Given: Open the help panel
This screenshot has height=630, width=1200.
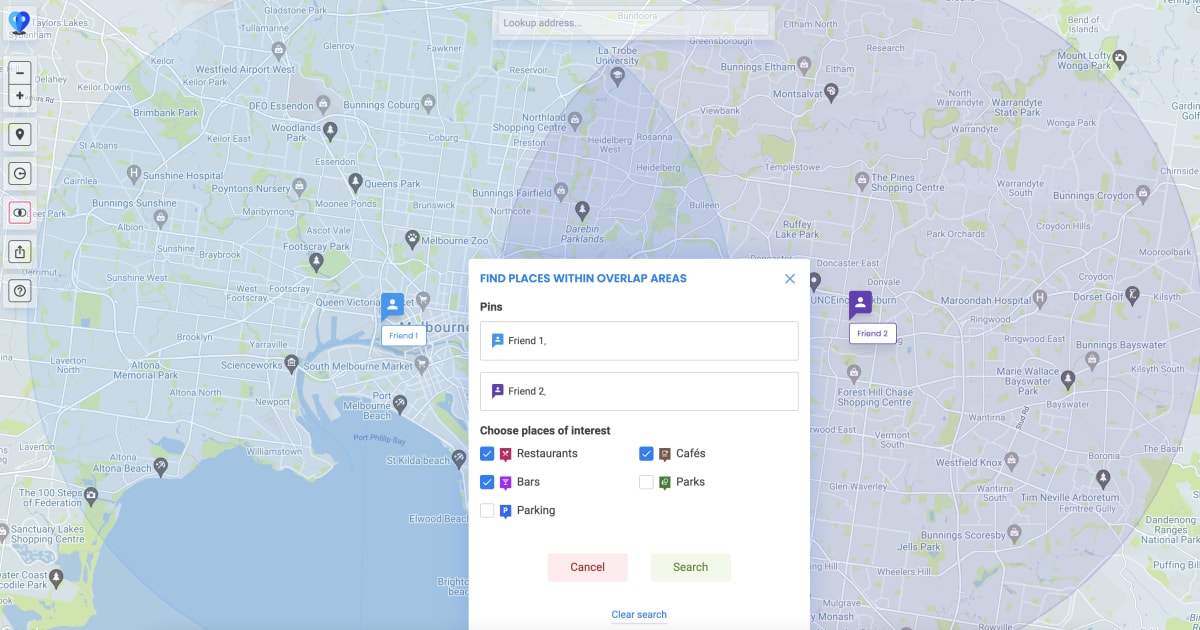Looking at the screenshot, I should coord(19,290).
